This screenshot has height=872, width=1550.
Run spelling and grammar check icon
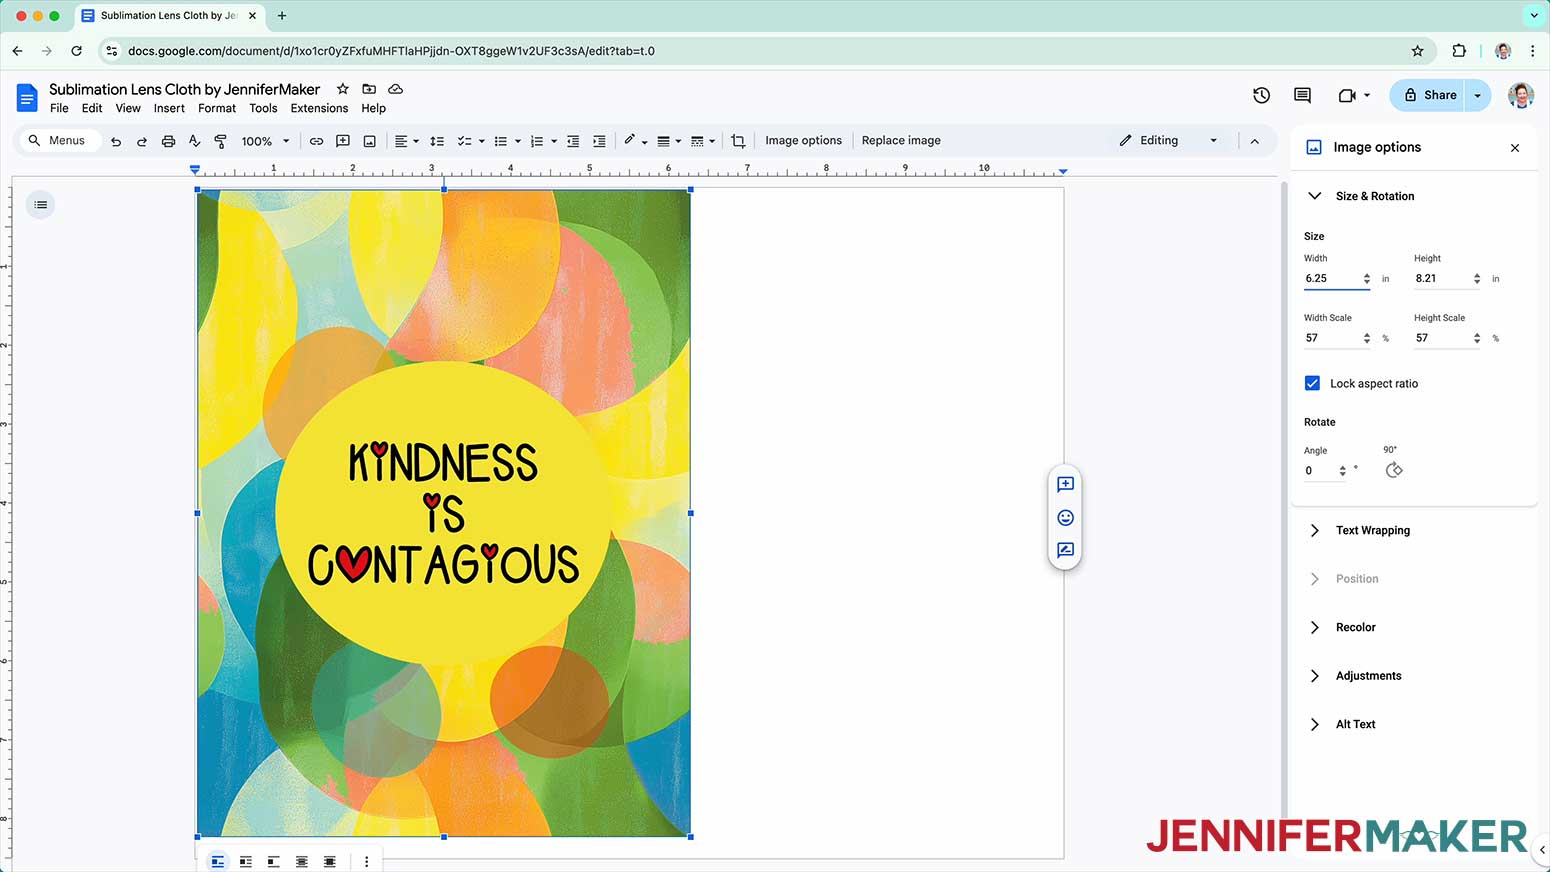pyautogui.click(x=194, y=141)
